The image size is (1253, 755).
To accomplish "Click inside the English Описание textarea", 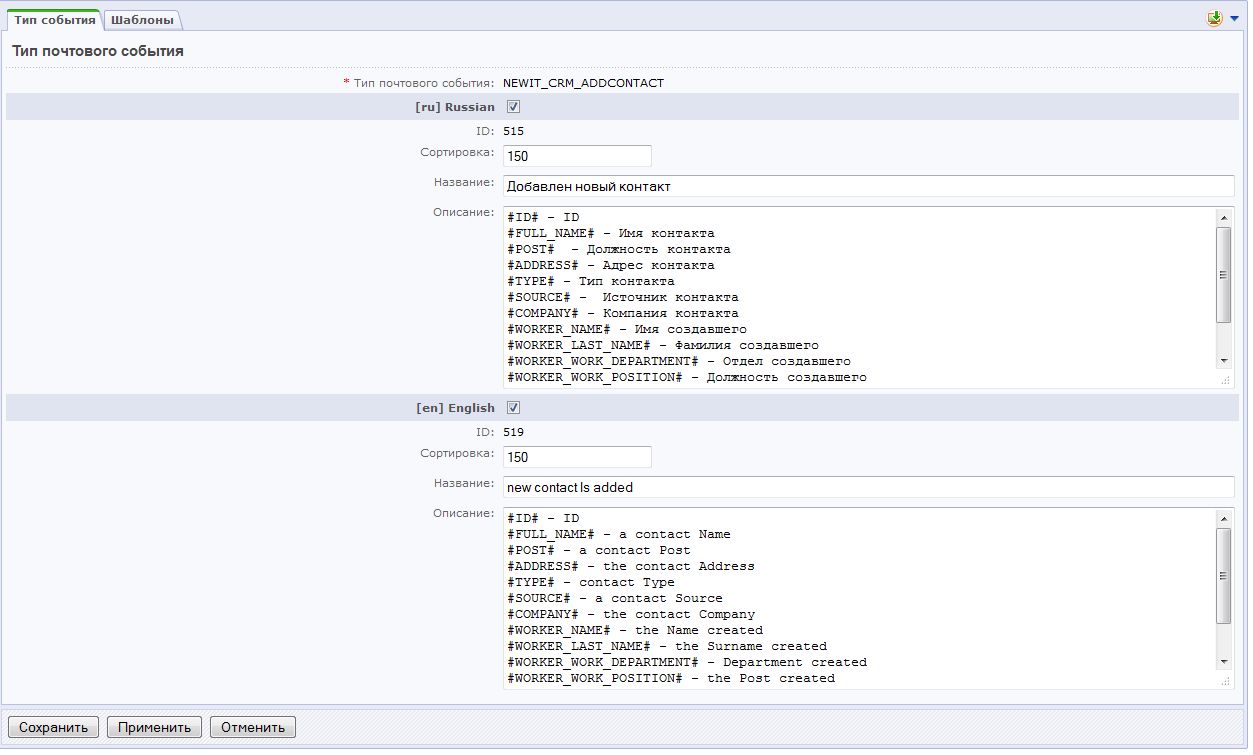I will pyautogui.click(x=858, y=598).
